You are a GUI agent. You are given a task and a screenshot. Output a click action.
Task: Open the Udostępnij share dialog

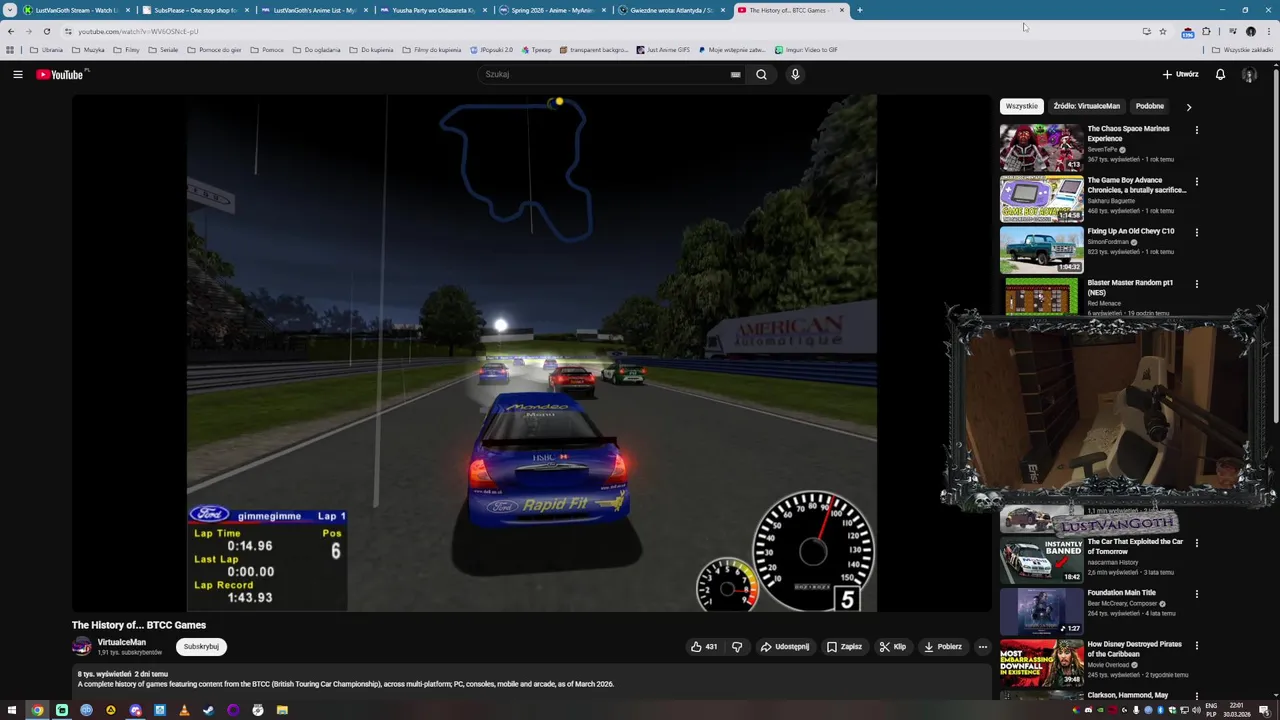click(785, 647)
